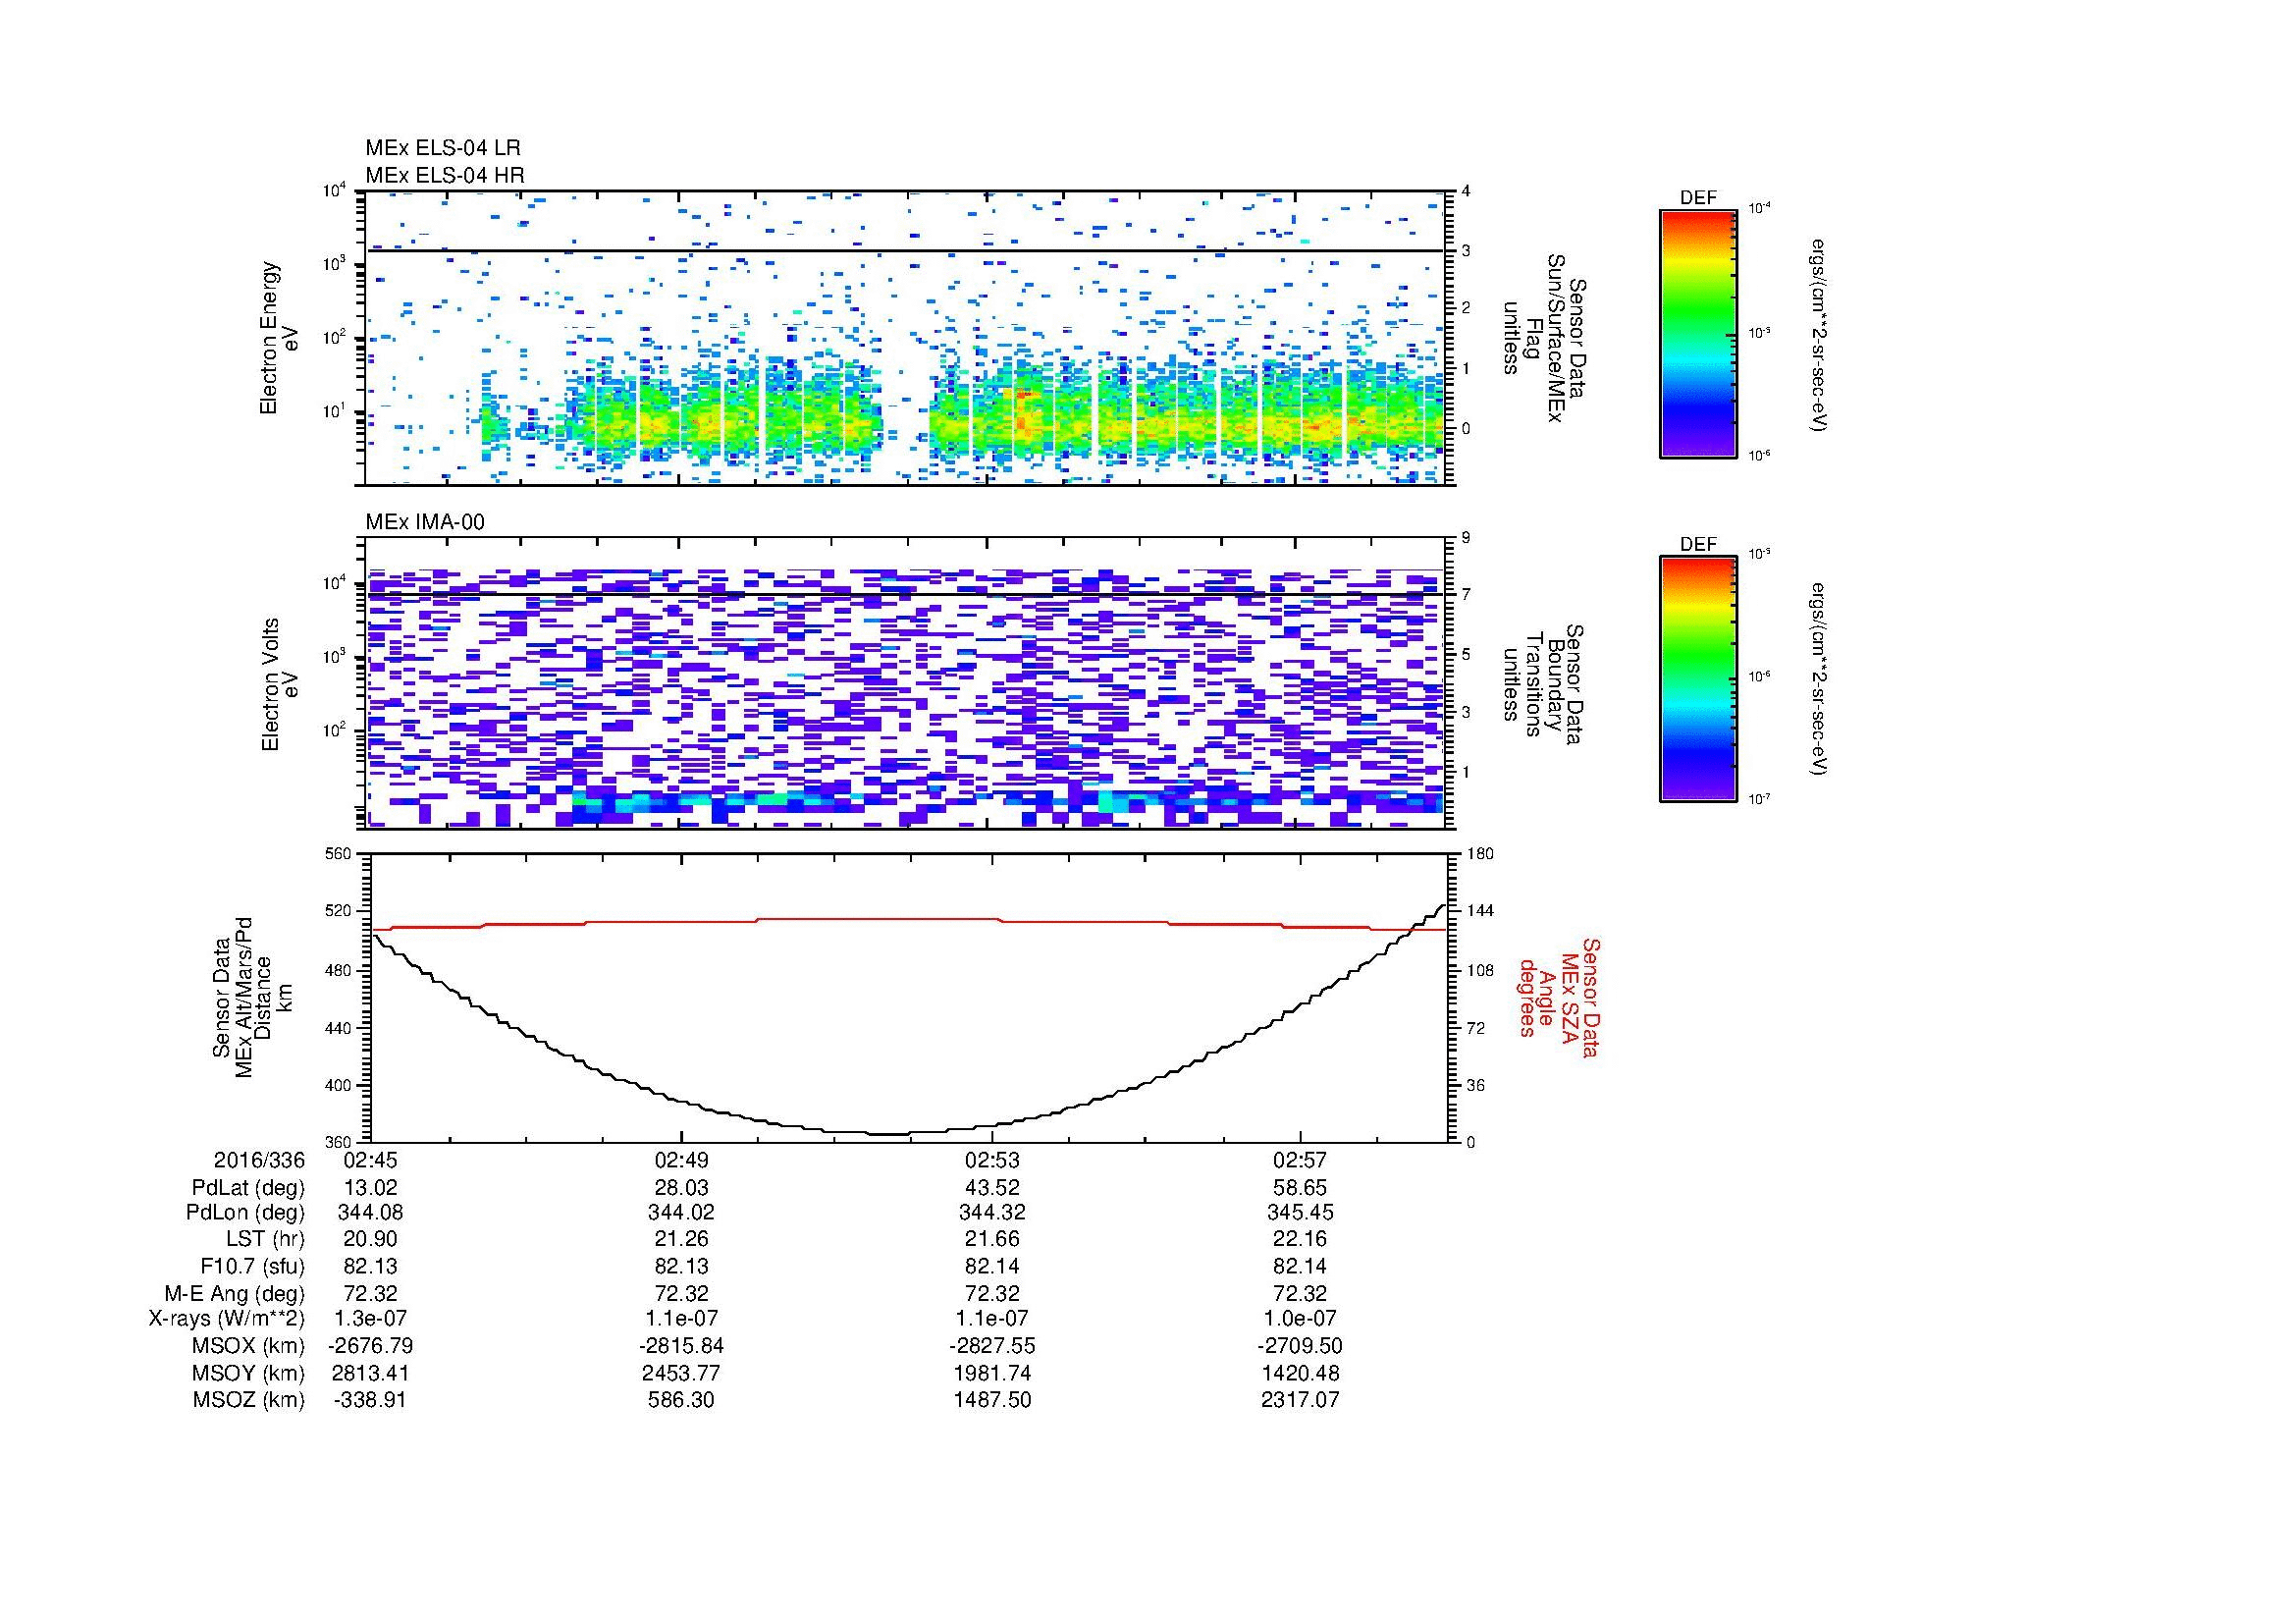The image size is (2296, 1623).
Task: Click the red 'MEx SZA Angle degrees' label
Action: (1560, 997)
